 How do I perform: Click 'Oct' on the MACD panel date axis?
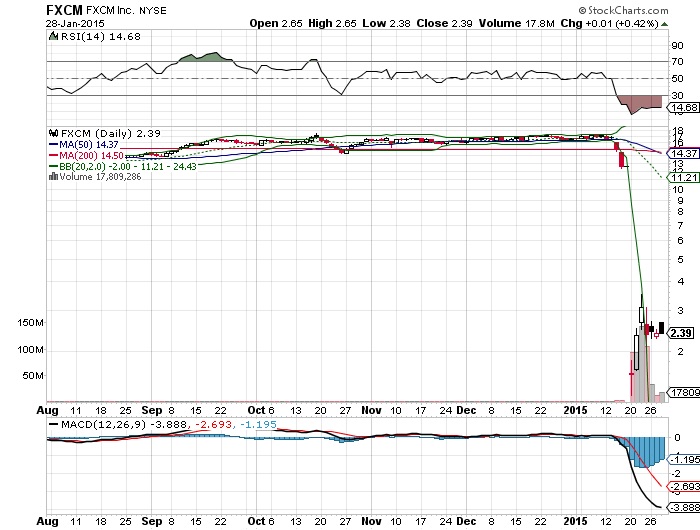tap(257, 521)
